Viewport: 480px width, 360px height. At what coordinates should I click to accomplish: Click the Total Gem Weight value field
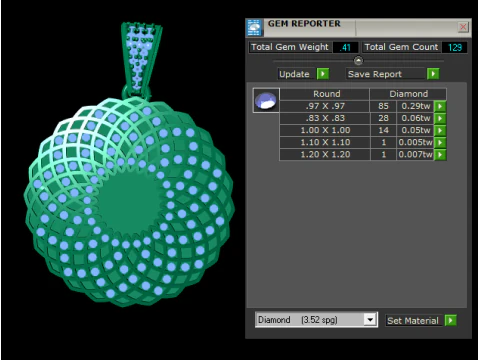pyautogui.click(x=345, y=47)
